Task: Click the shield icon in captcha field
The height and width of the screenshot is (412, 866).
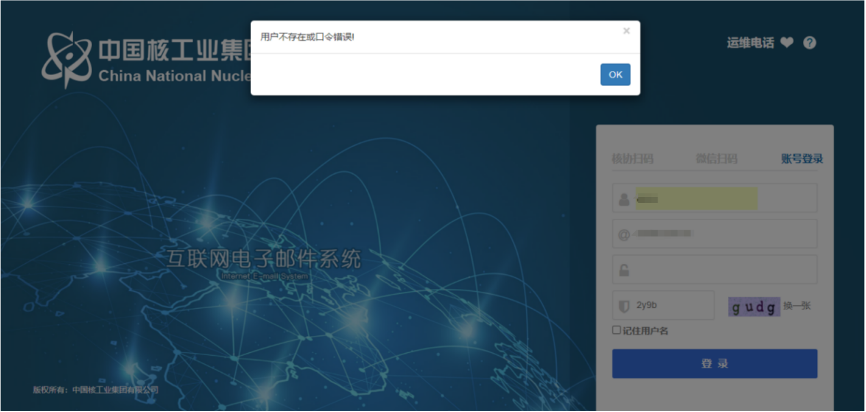Action: click(624, 306)
